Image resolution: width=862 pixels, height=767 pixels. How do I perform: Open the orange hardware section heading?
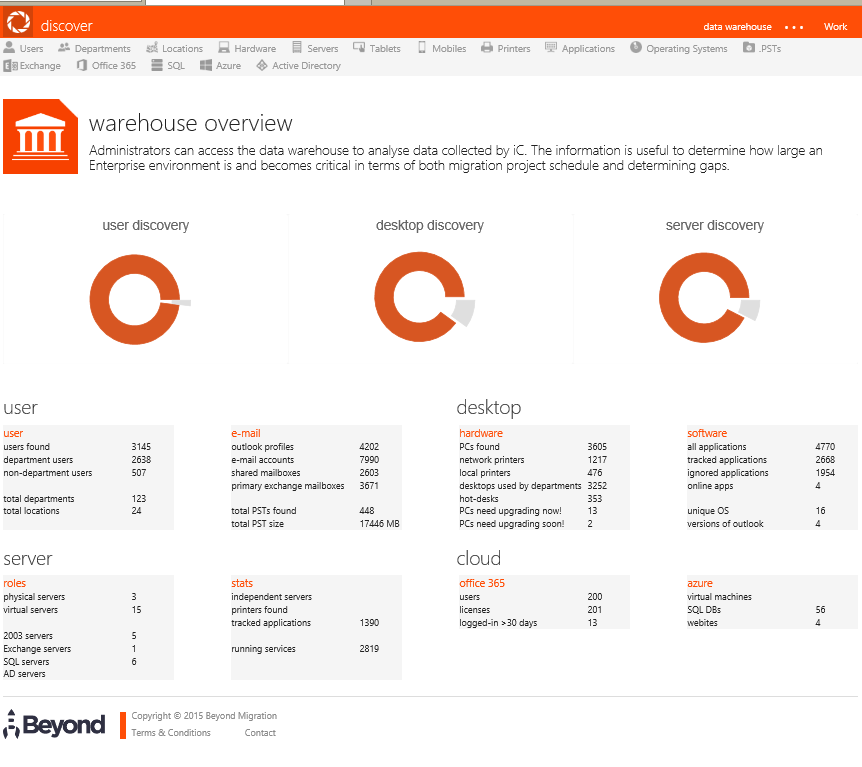481,433
